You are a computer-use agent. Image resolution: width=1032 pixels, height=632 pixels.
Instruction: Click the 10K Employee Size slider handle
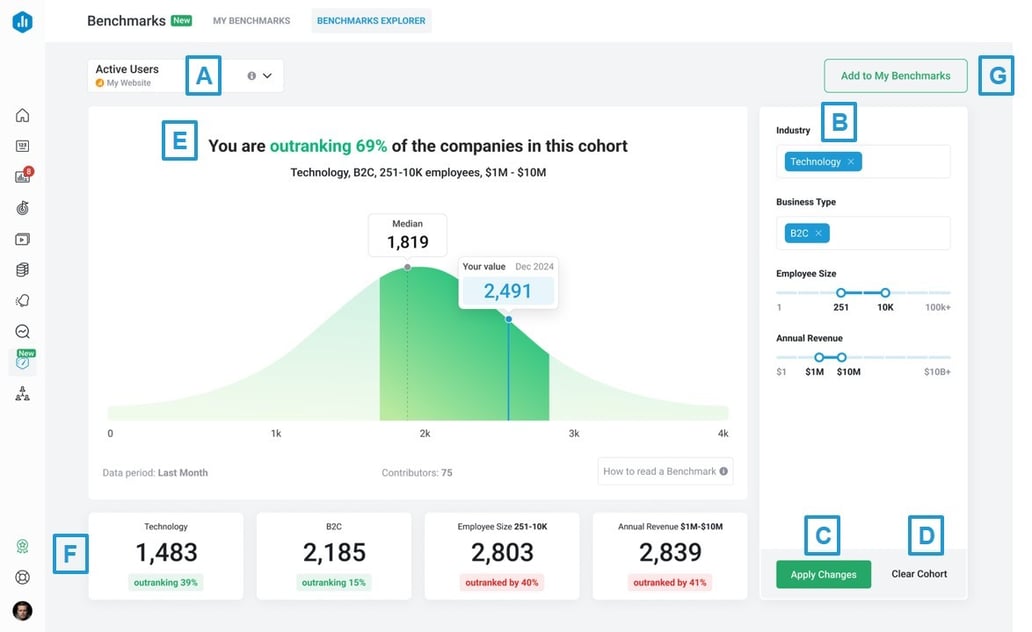point(884,293)
